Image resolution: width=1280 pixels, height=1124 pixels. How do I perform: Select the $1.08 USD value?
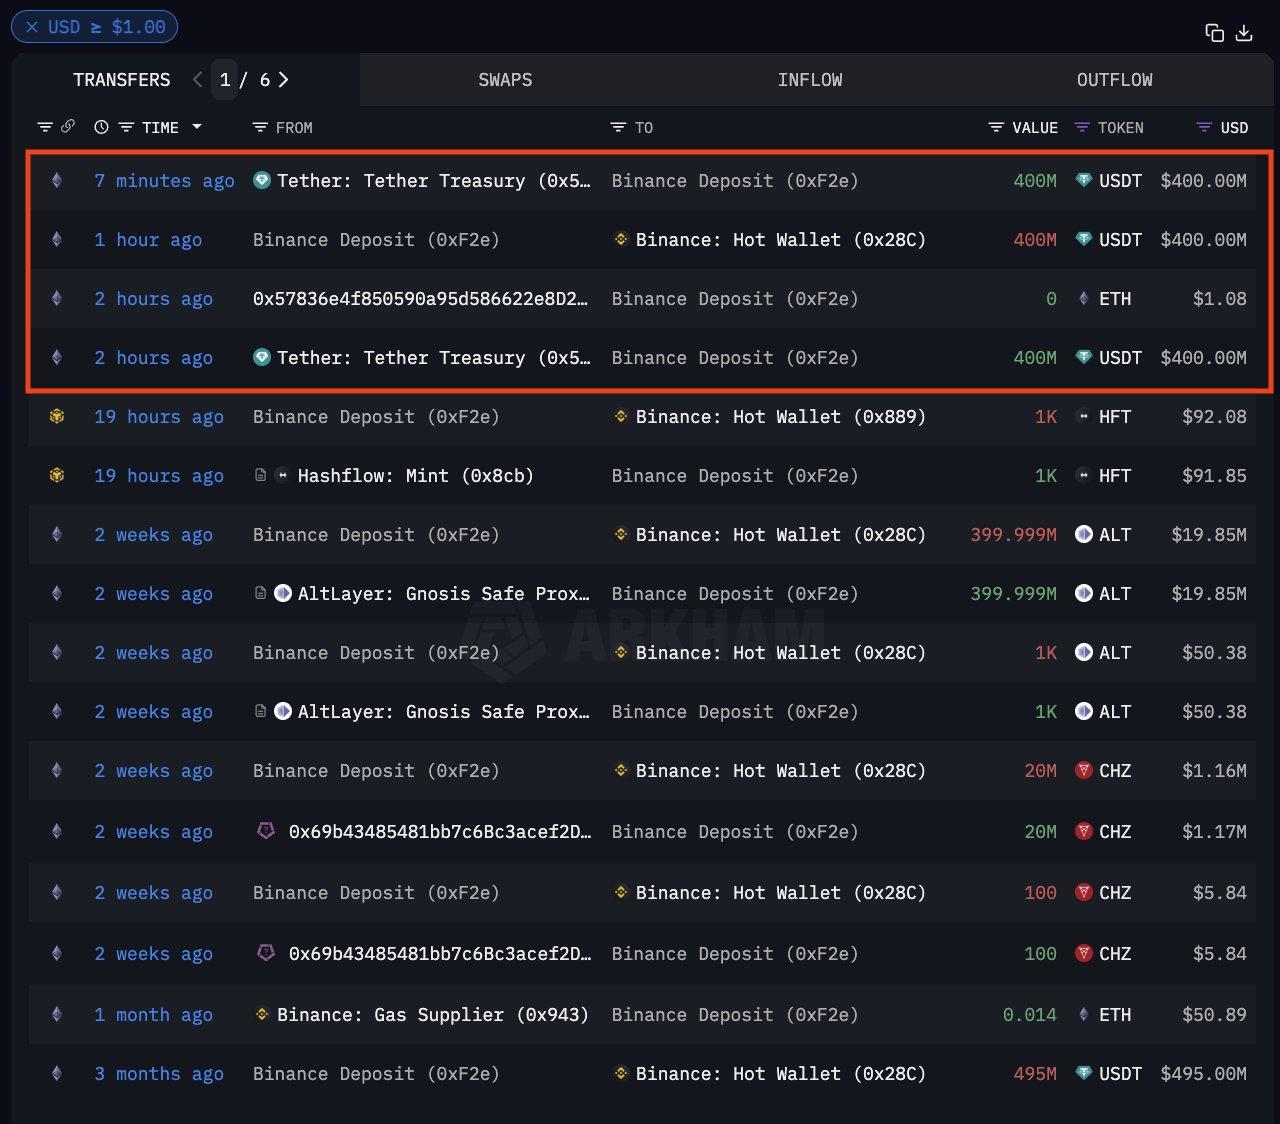coord(1219,299)
